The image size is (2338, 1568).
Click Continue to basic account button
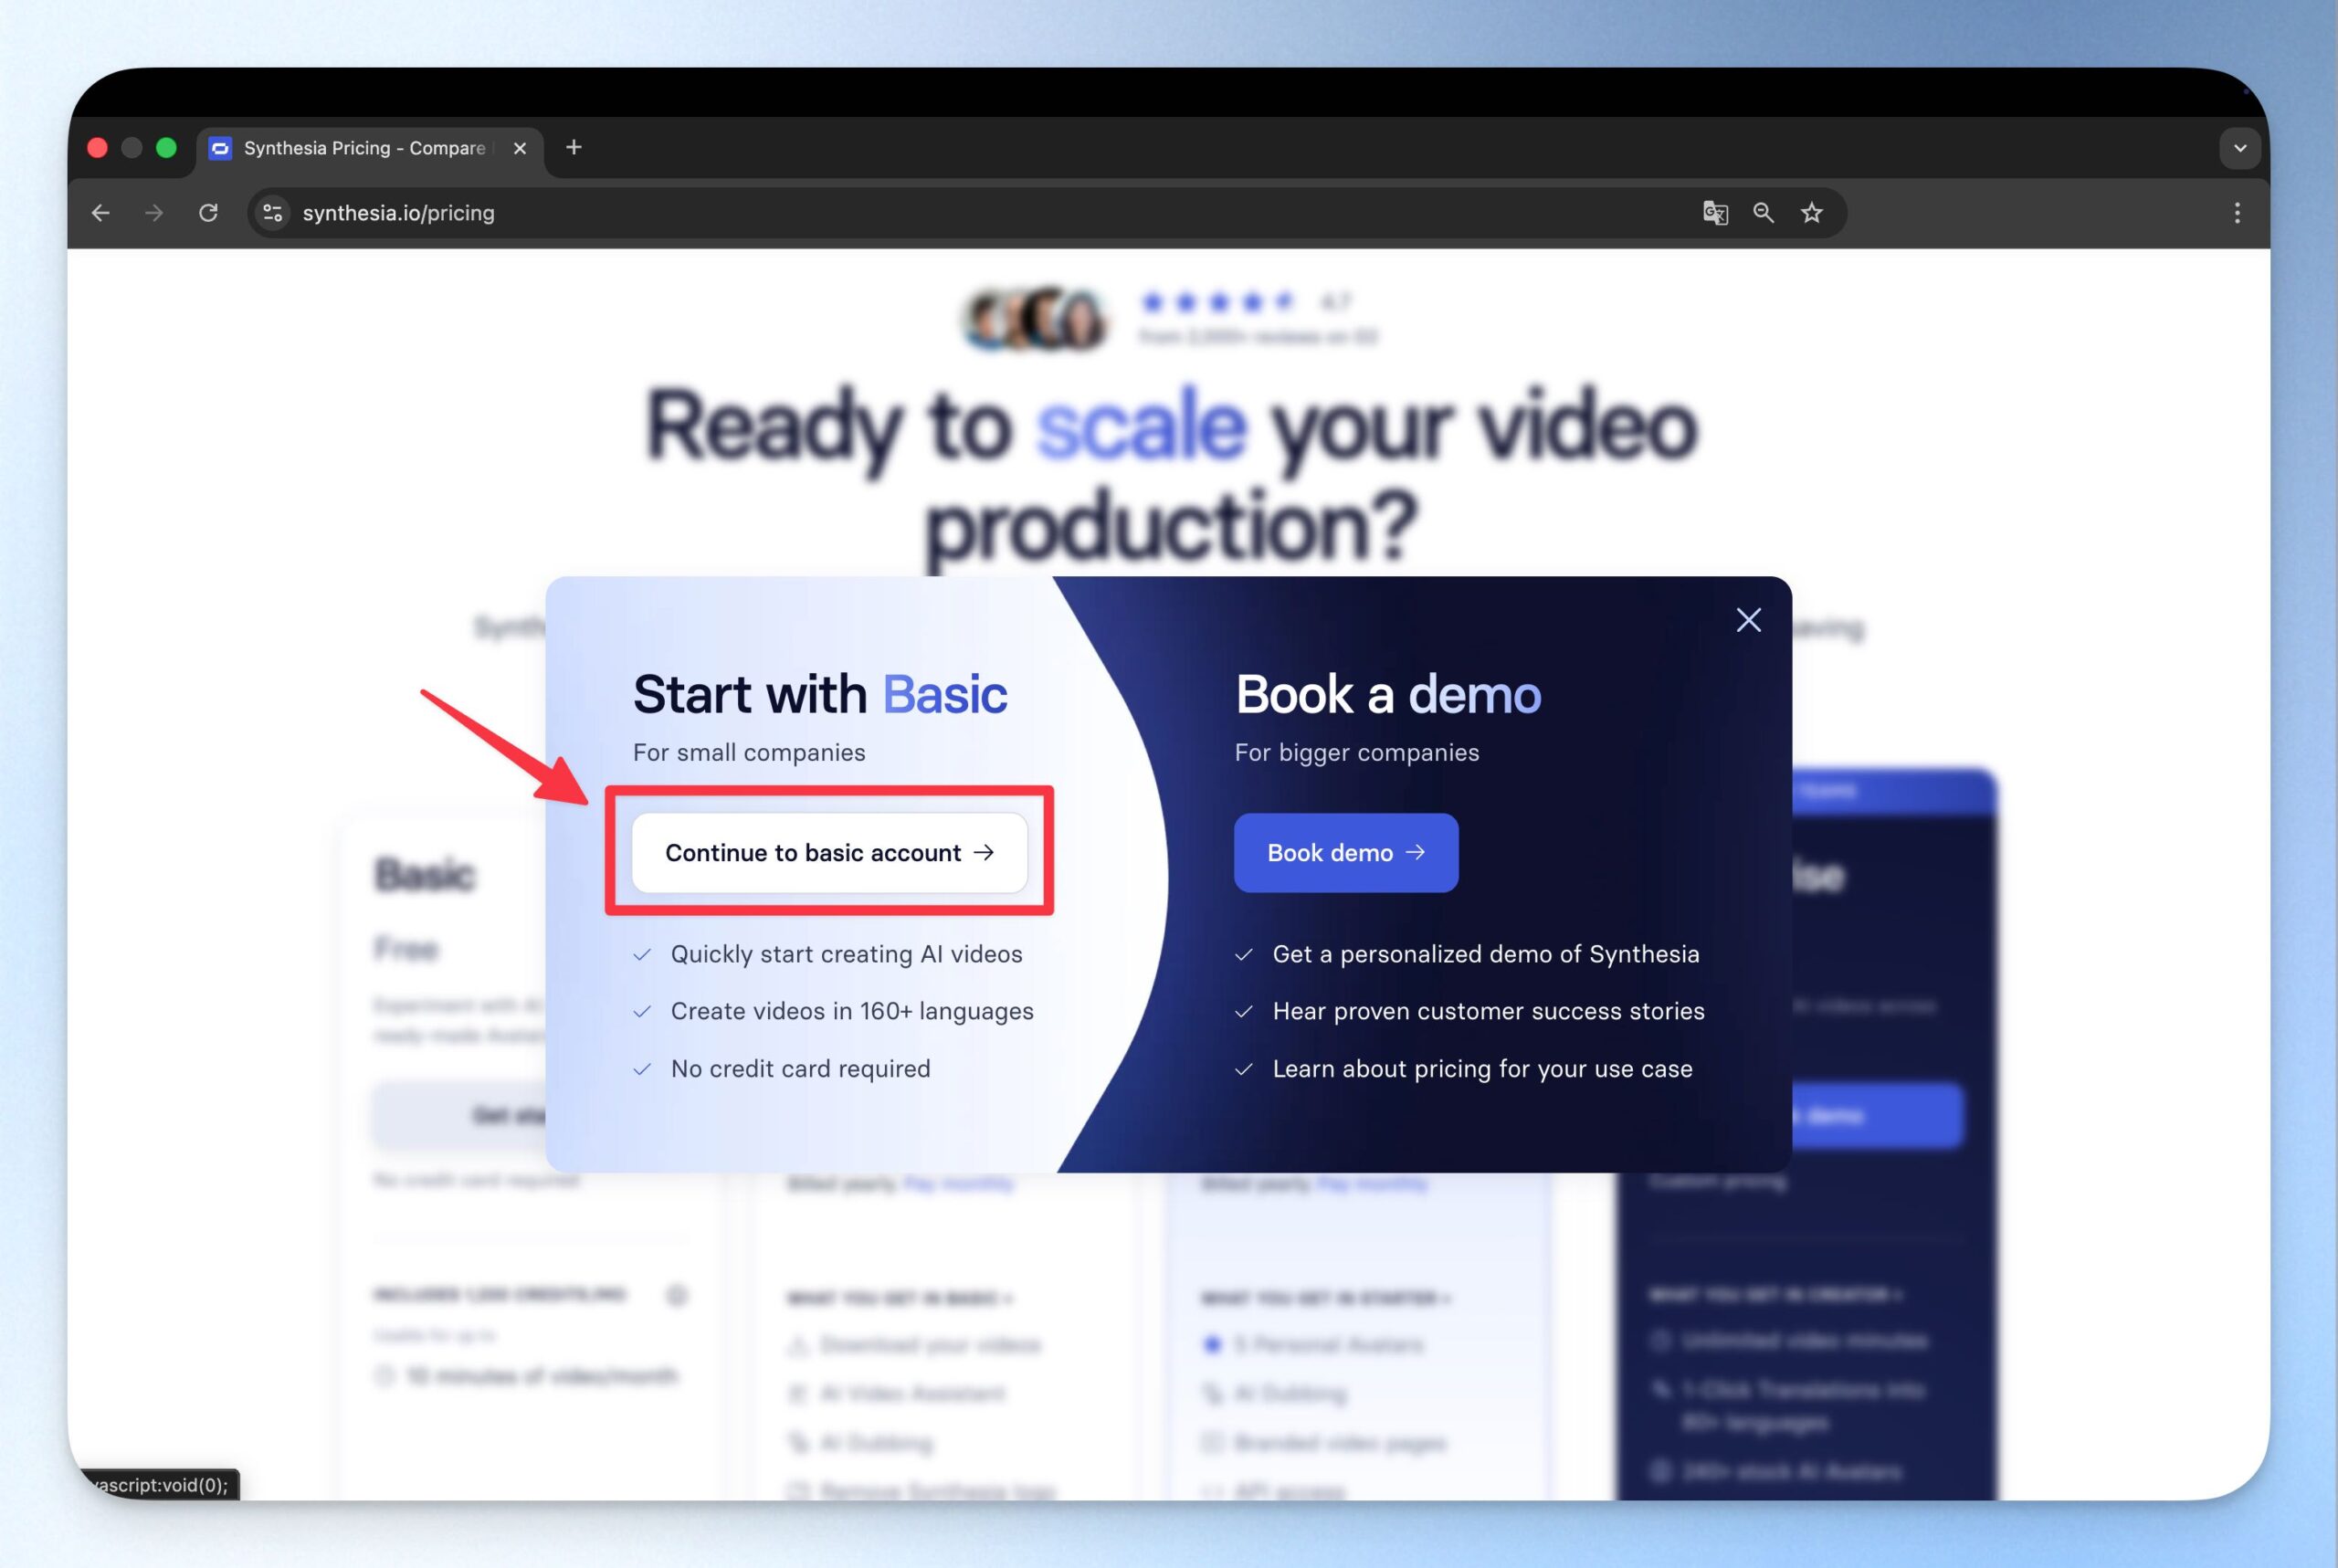pyautogui.click(x=829, y=852)
